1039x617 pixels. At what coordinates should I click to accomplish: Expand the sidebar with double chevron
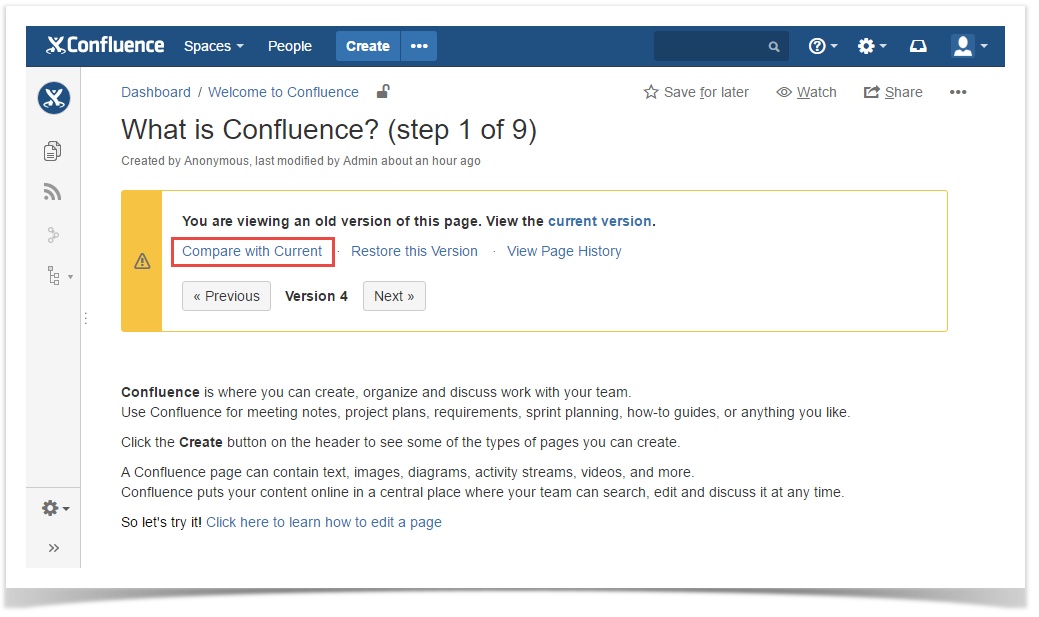[54, 548]
